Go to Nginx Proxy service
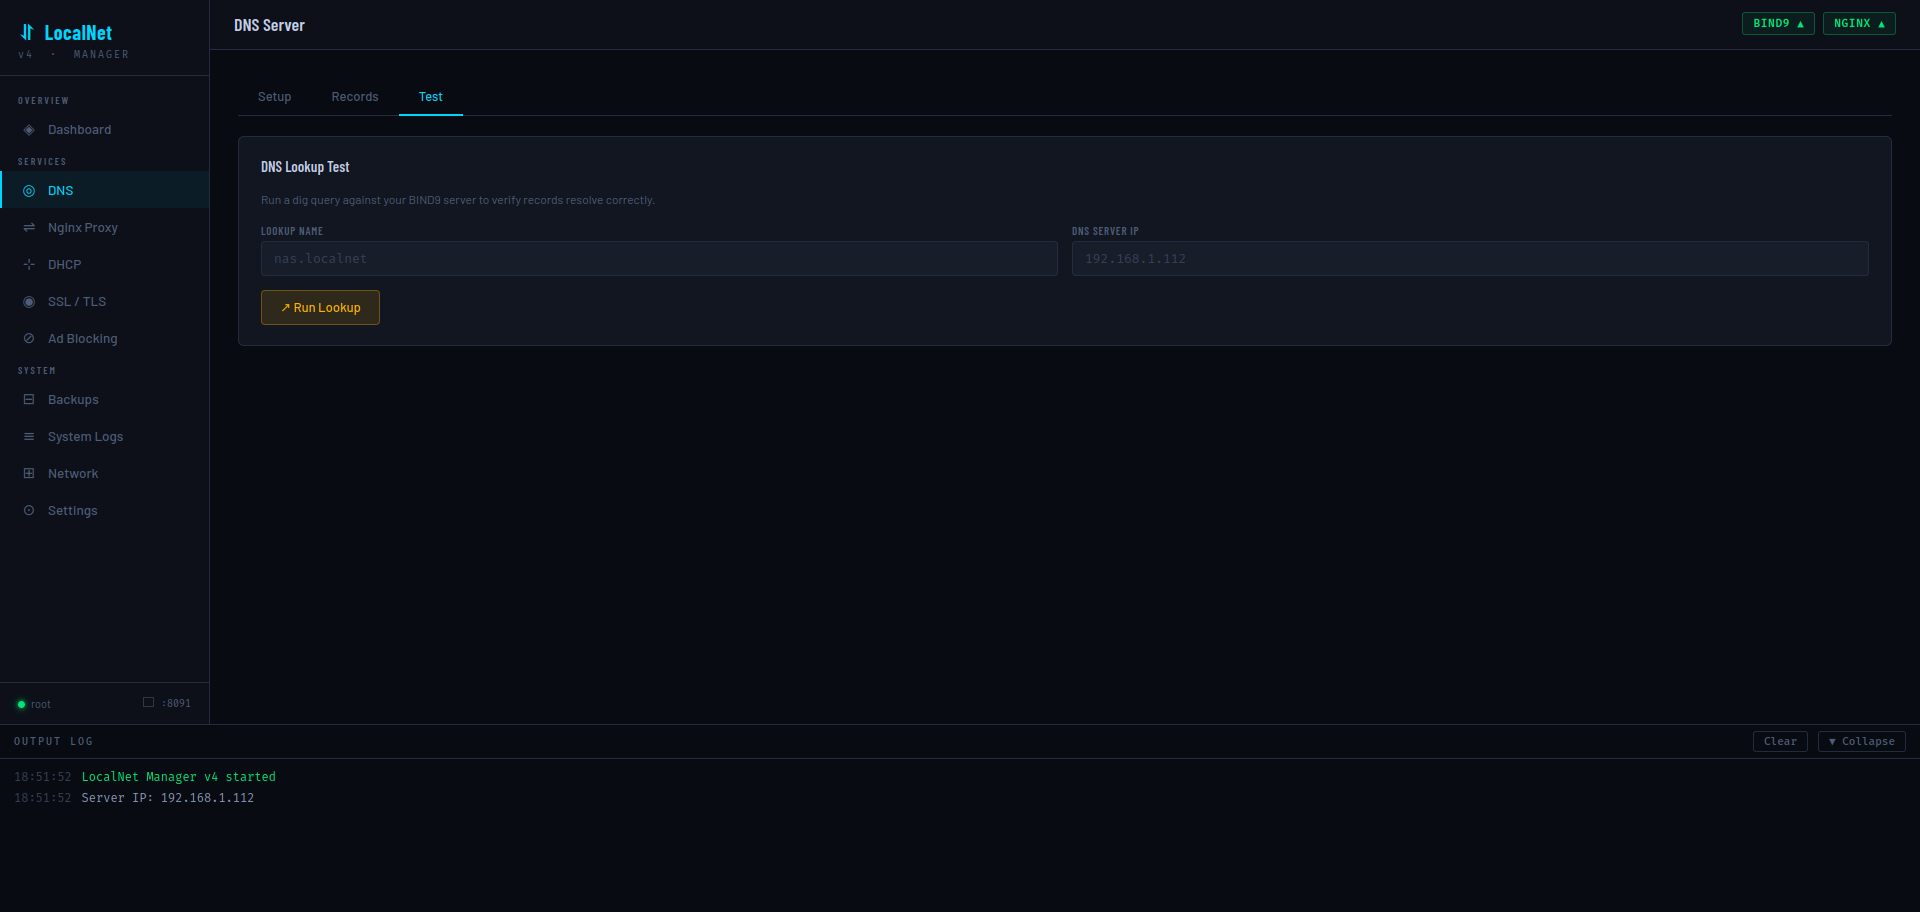This screenshot has height=912, width=1920. (x=104, y=228)
